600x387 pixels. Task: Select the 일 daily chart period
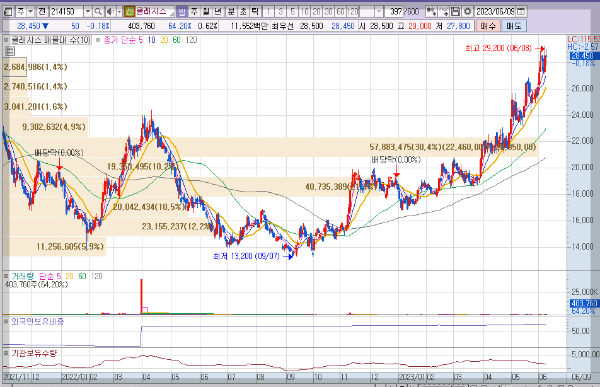point(182,12)
